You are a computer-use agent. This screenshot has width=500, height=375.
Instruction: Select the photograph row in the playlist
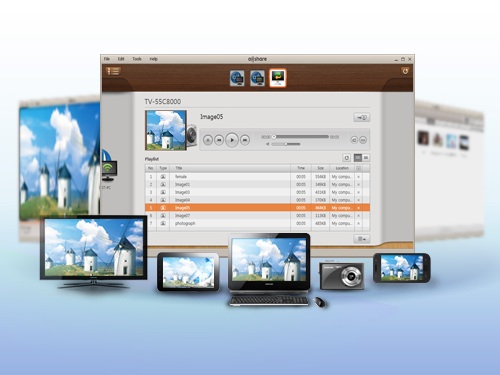257,223
